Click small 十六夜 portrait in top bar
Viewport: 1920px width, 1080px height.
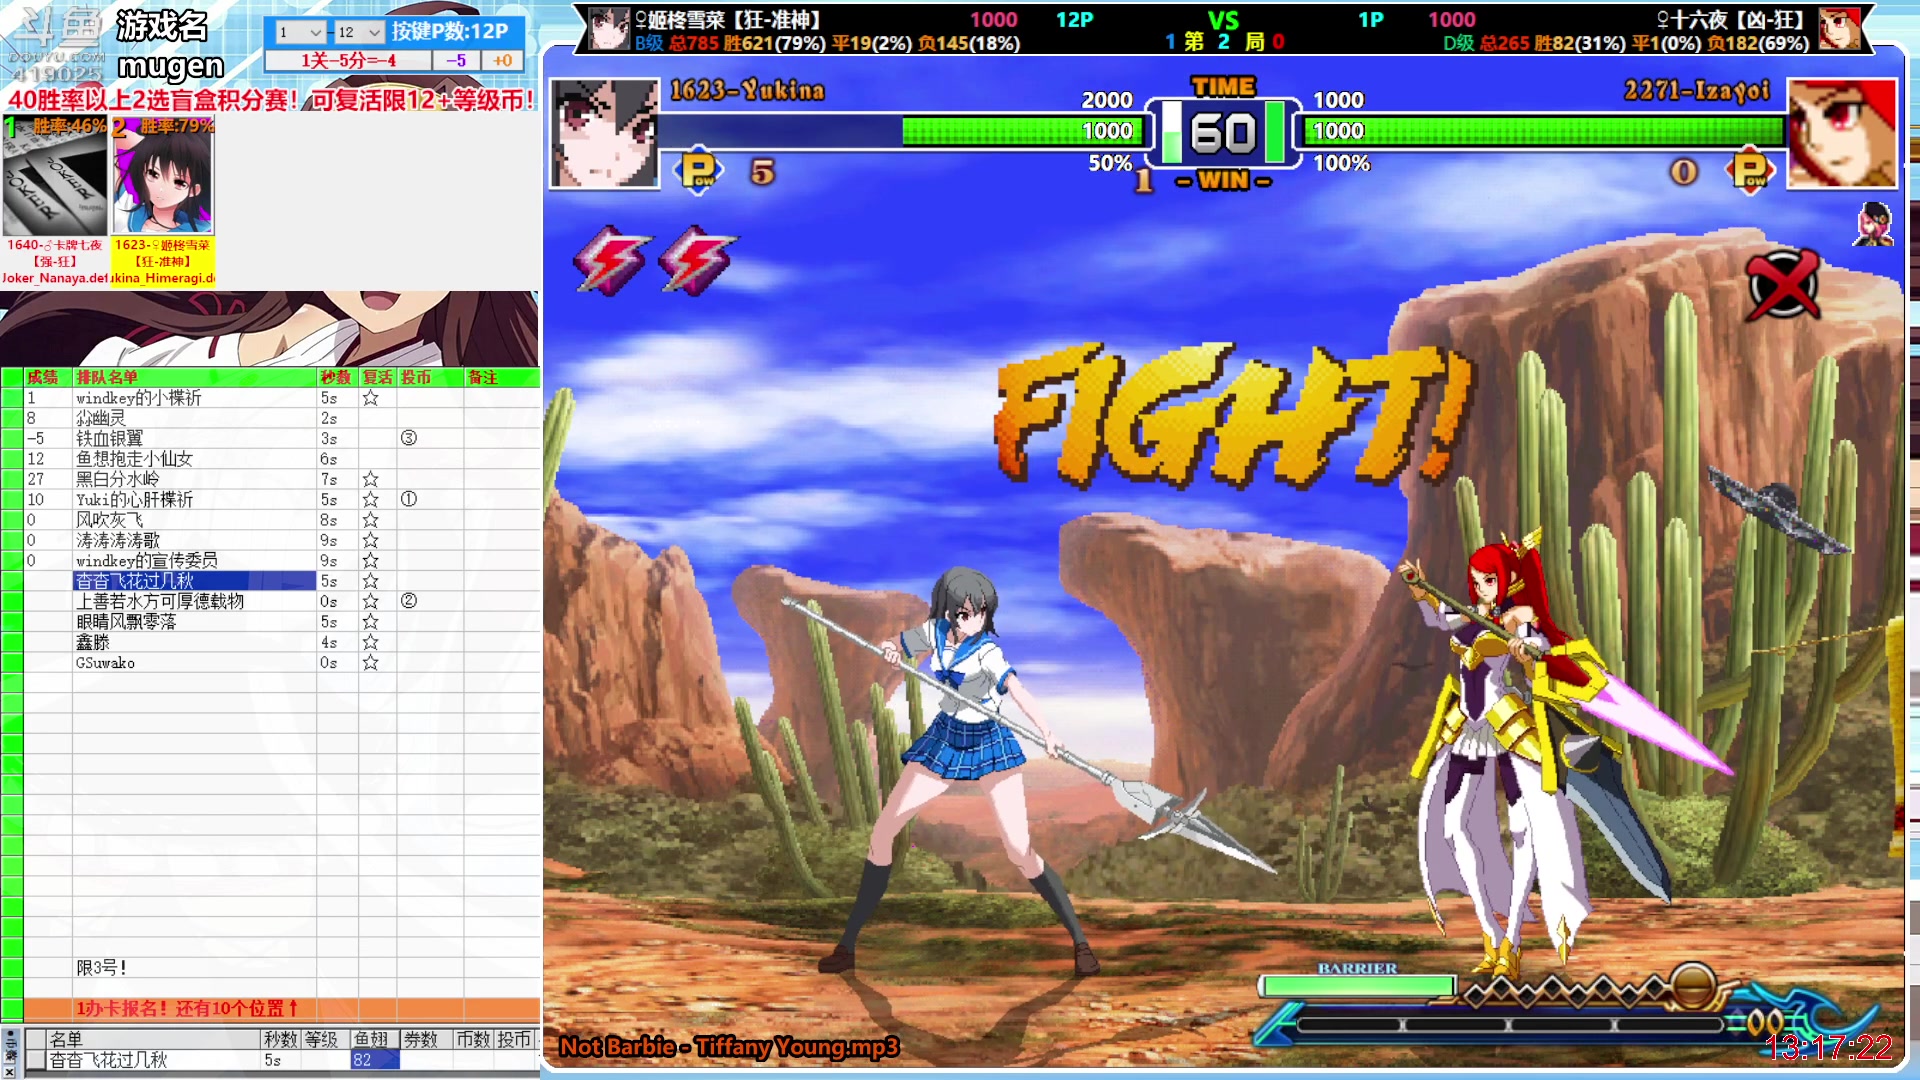point(1839,29)
